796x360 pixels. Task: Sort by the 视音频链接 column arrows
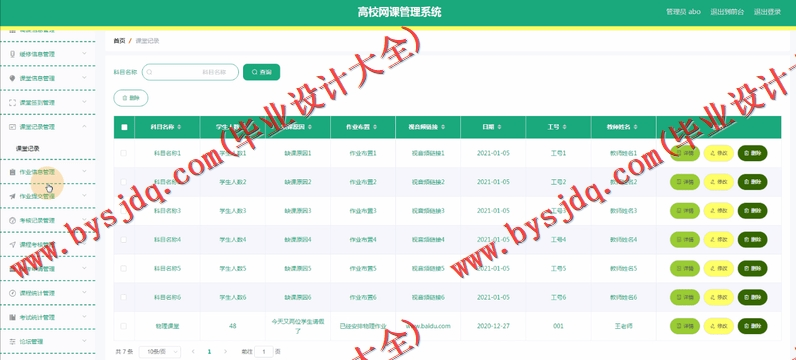[x=444, y=127]
